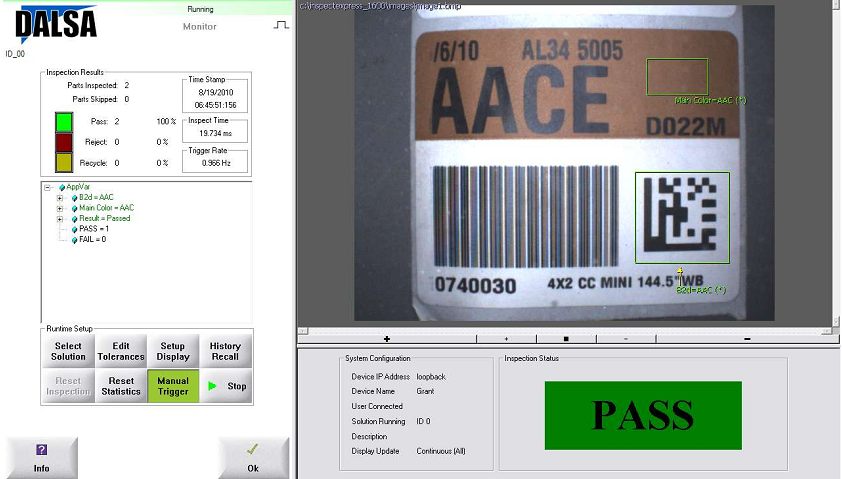Click the Main Color ROI rectangle in image

677,77
